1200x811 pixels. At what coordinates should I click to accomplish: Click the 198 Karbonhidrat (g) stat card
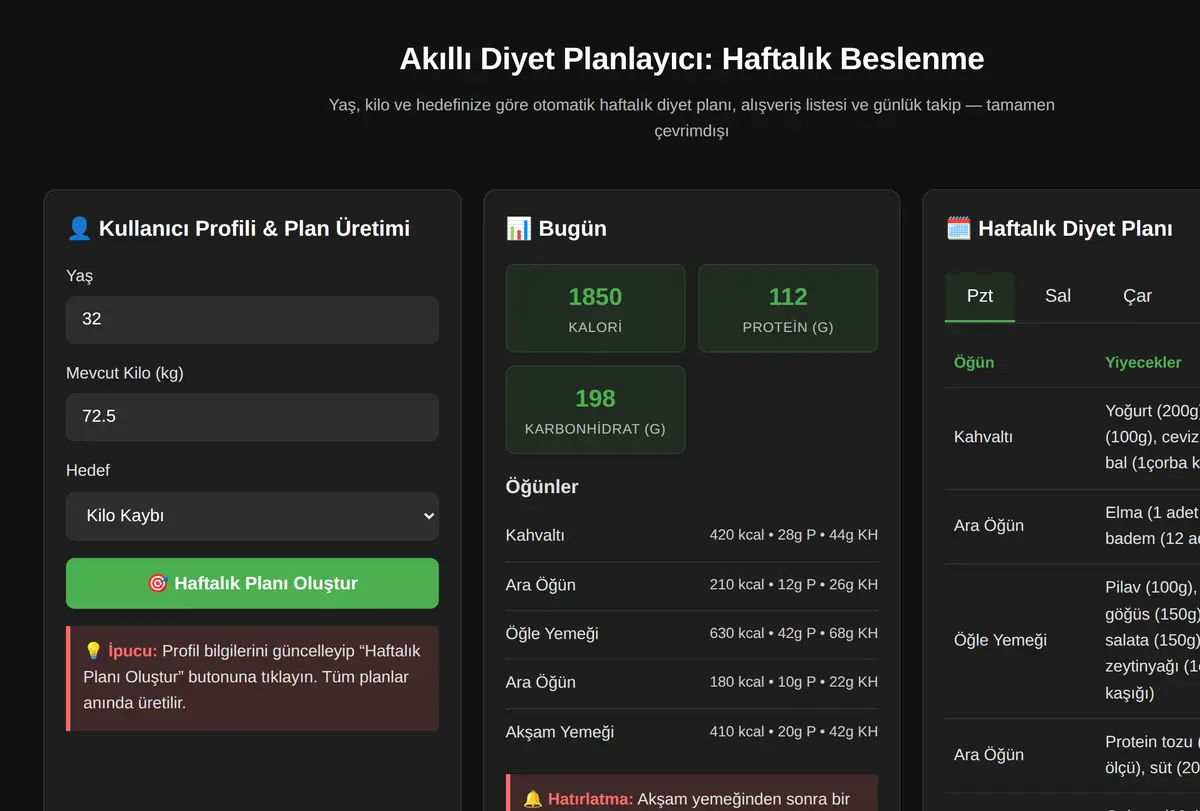click(595, 410)
